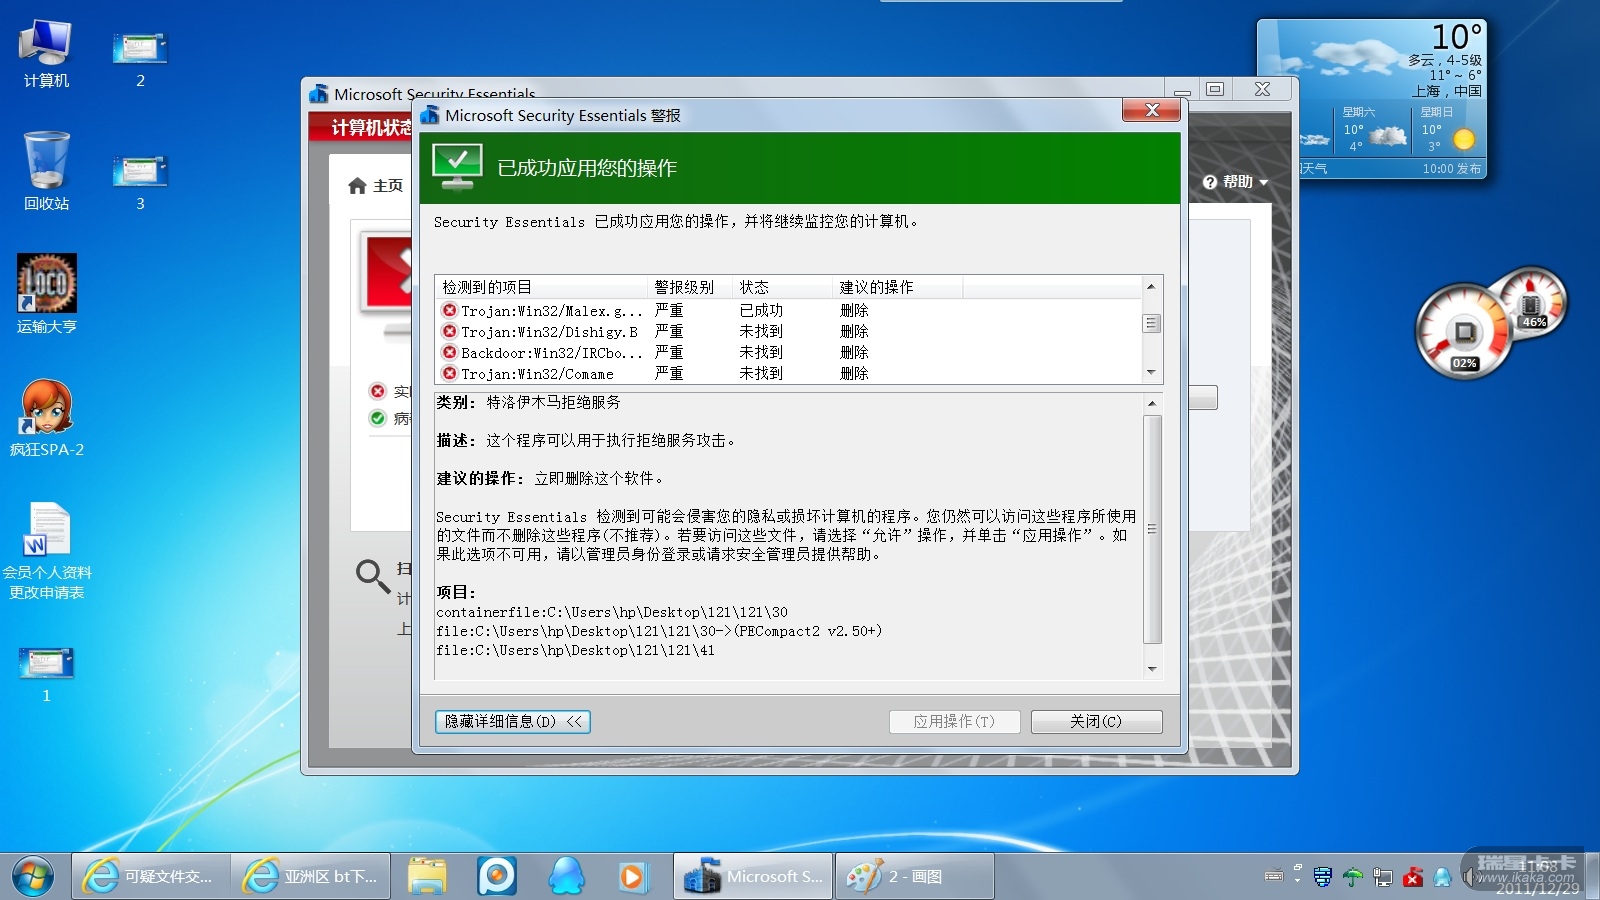Click the green monitor checkmark icon in alert
1600x900 pixels.
(457, 167)
